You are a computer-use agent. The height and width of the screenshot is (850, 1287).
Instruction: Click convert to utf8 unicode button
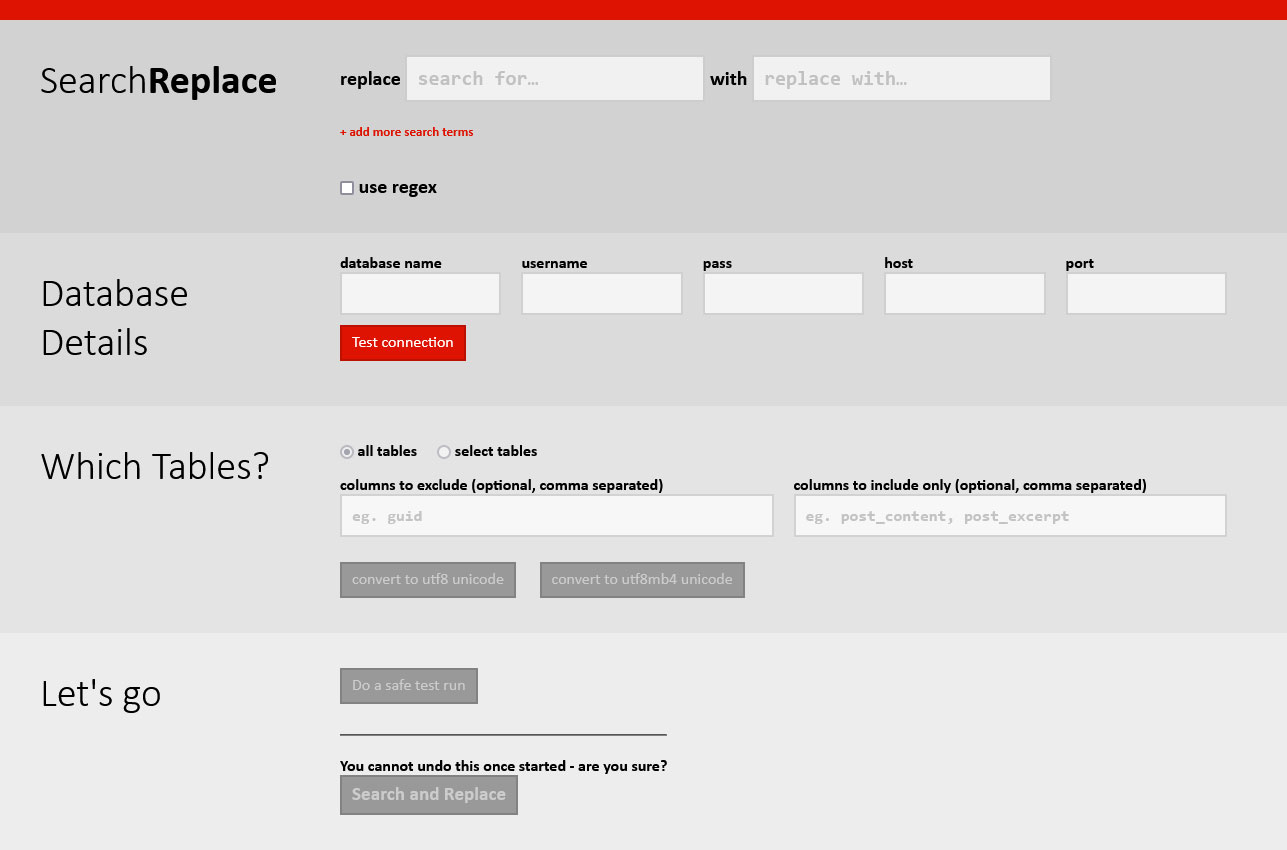pyautogui.click(x=428, y=580)
